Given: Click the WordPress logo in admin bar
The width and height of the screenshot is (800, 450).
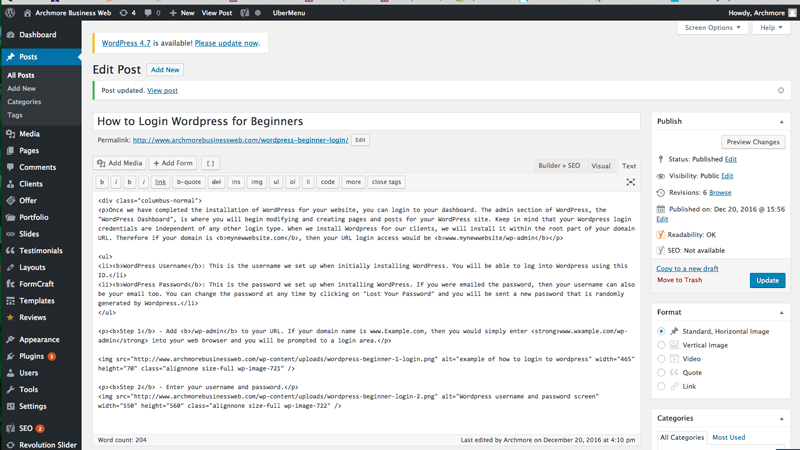Looking at the screenshot, I should 10,13.
